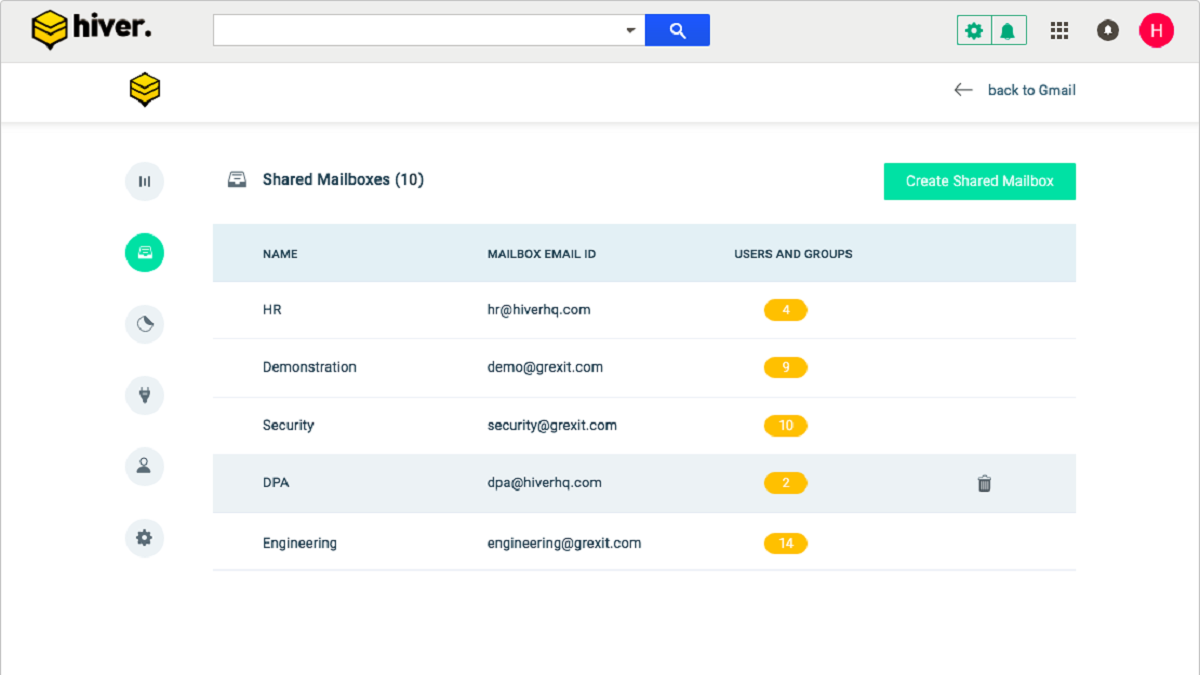Open sidebar Settings gear icon
Viewport: 1200px width, 675px height.
(x=144, y=538)
